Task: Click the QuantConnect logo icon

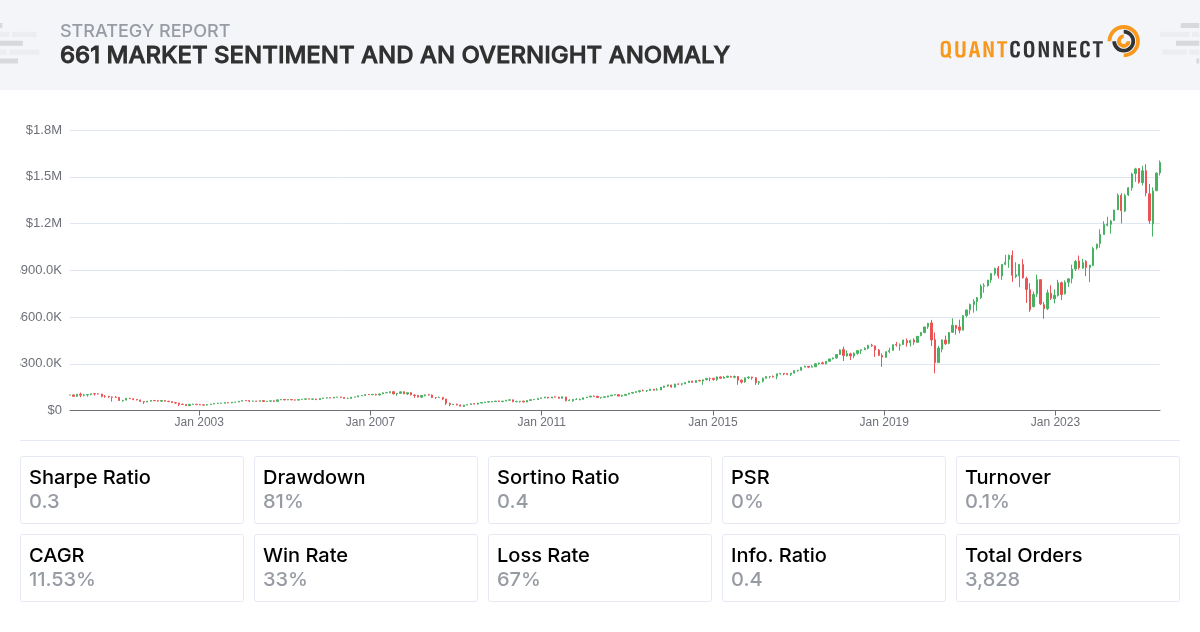Action: click(1124, 42)
